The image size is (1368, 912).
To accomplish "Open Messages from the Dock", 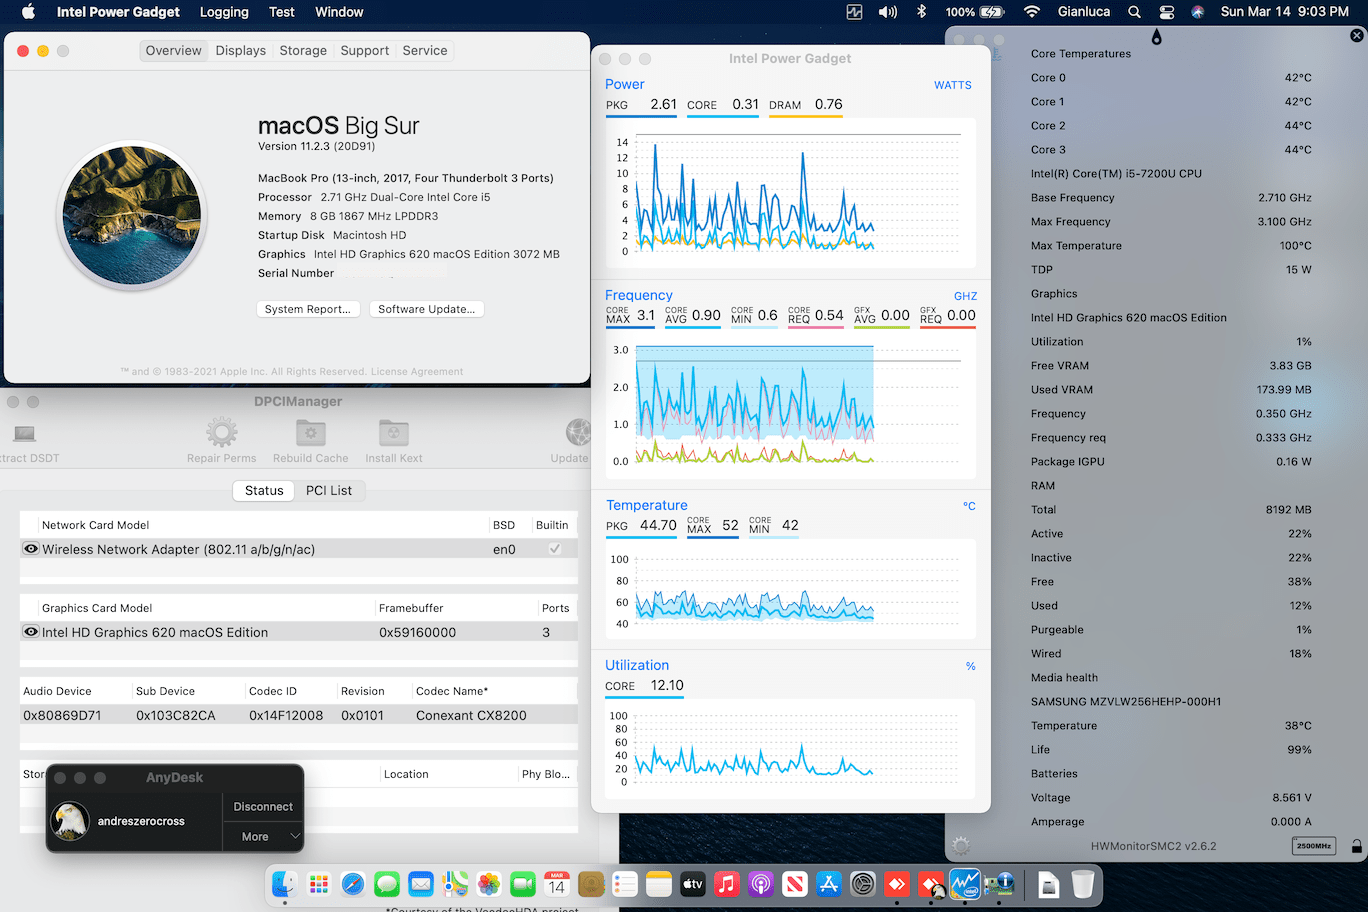I will click(x=387, y=884).
